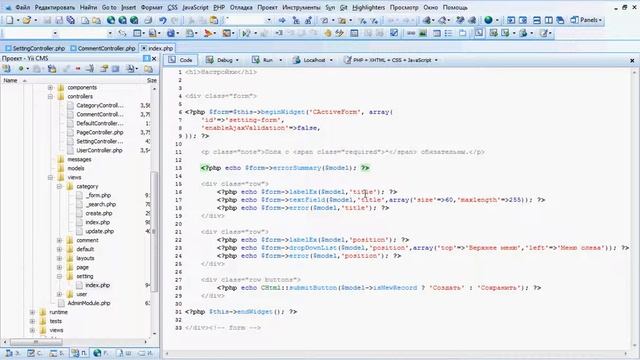The image size is (640, 360).
Task: Select update.php under category folder
Action: coord(100,231)
